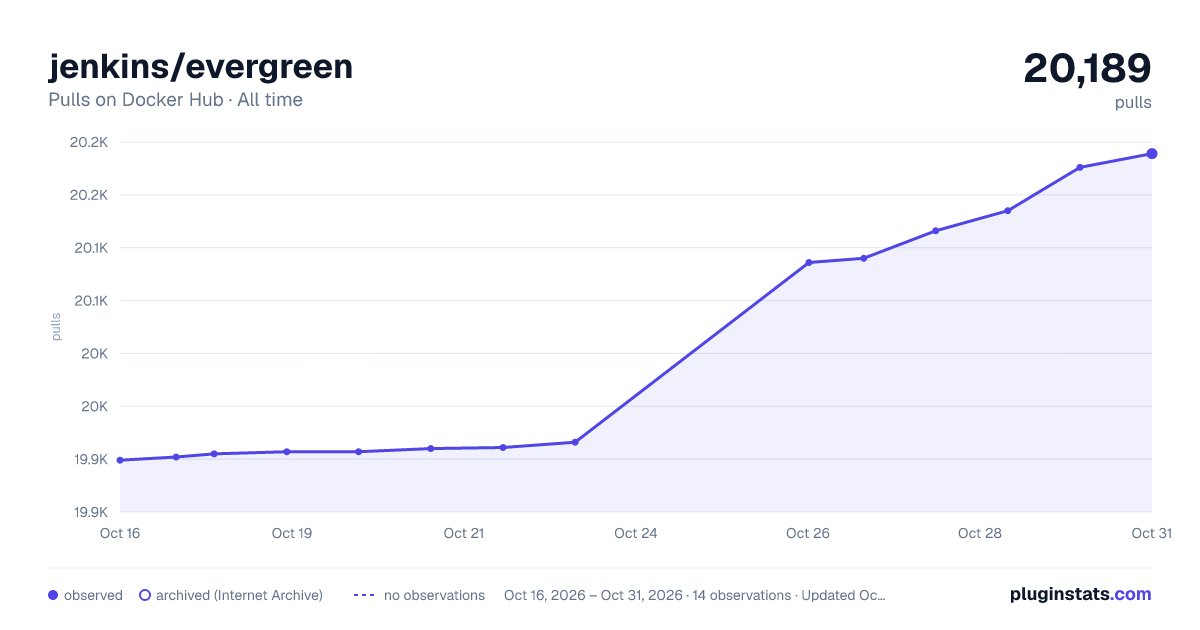This screenshot has height=630, width=1200.
Task: Click the 'archived (Internet Archive)' legend label
Action: coord(239,595)
